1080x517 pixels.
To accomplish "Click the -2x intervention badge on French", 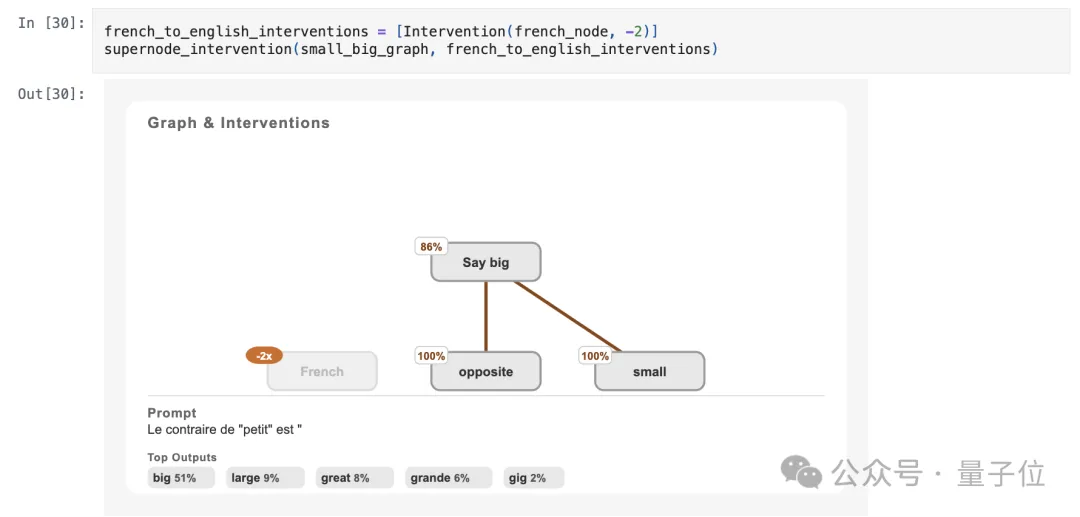I will click(264, 355).
